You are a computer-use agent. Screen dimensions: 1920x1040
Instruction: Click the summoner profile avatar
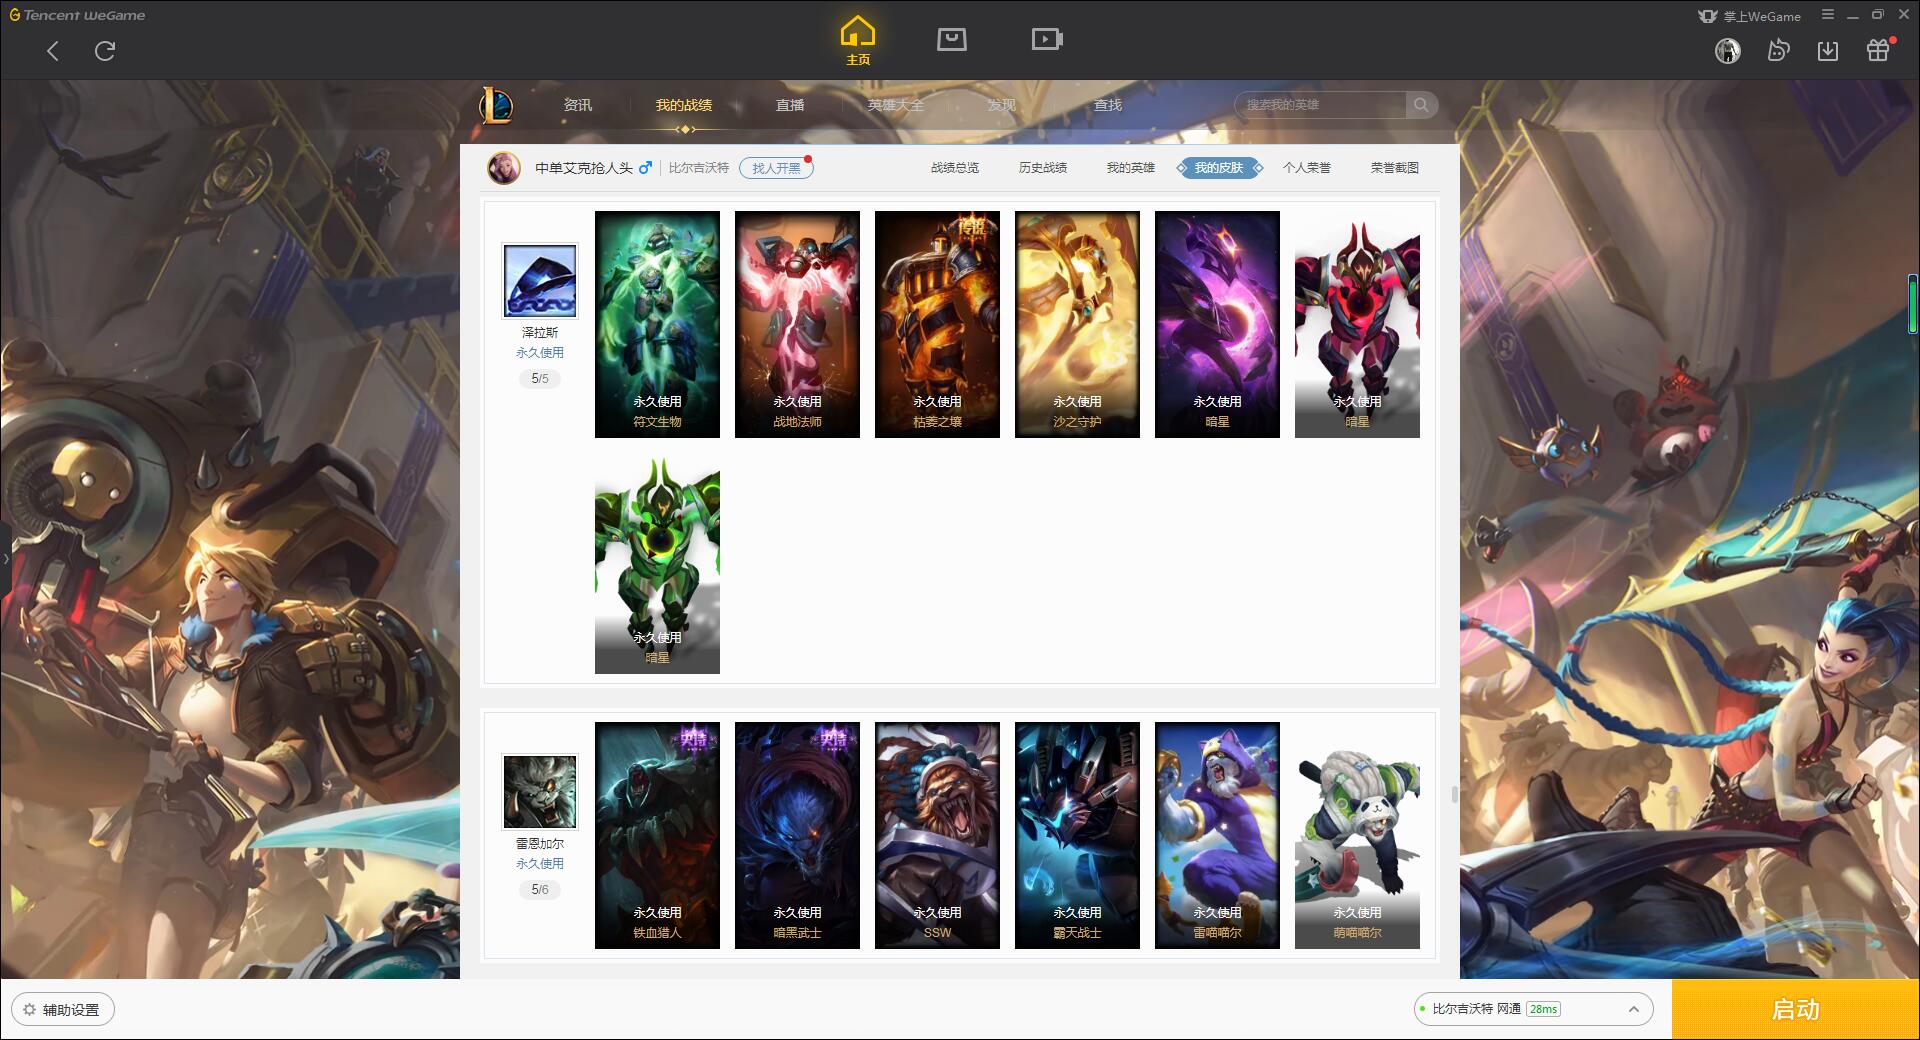(504, 168)
